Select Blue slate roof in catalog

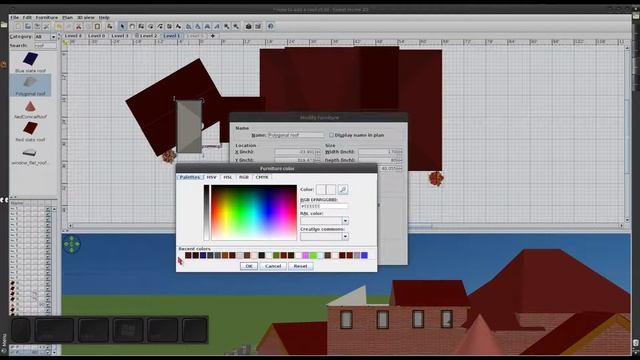tap(31, 62)
